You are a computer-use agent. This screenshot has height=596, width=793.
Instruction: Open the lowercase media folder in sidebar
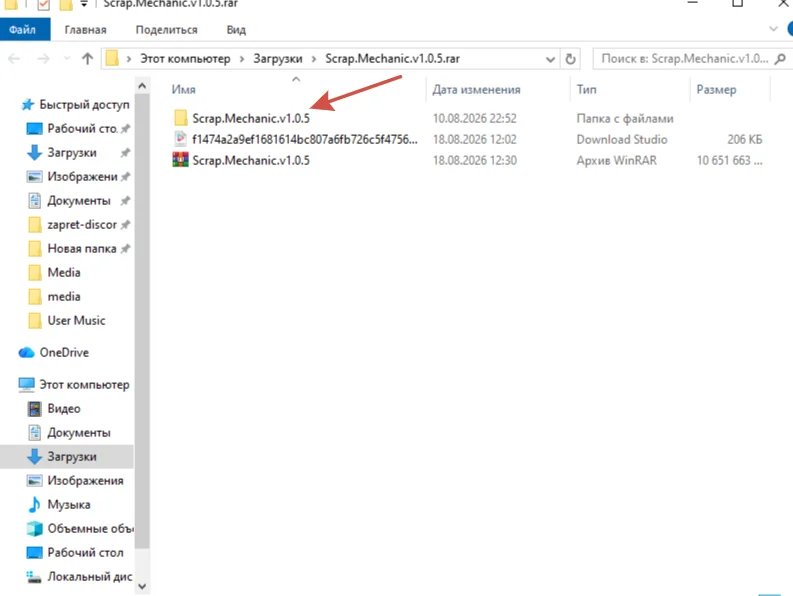point(64,296)
